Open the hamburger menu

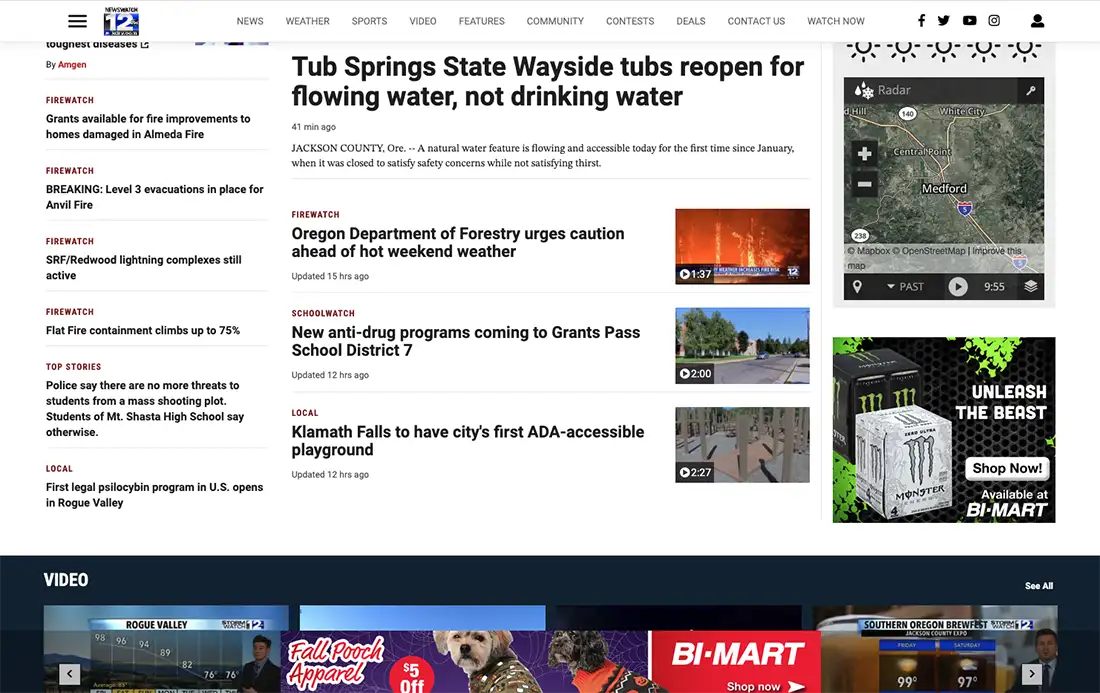(77, 21)
